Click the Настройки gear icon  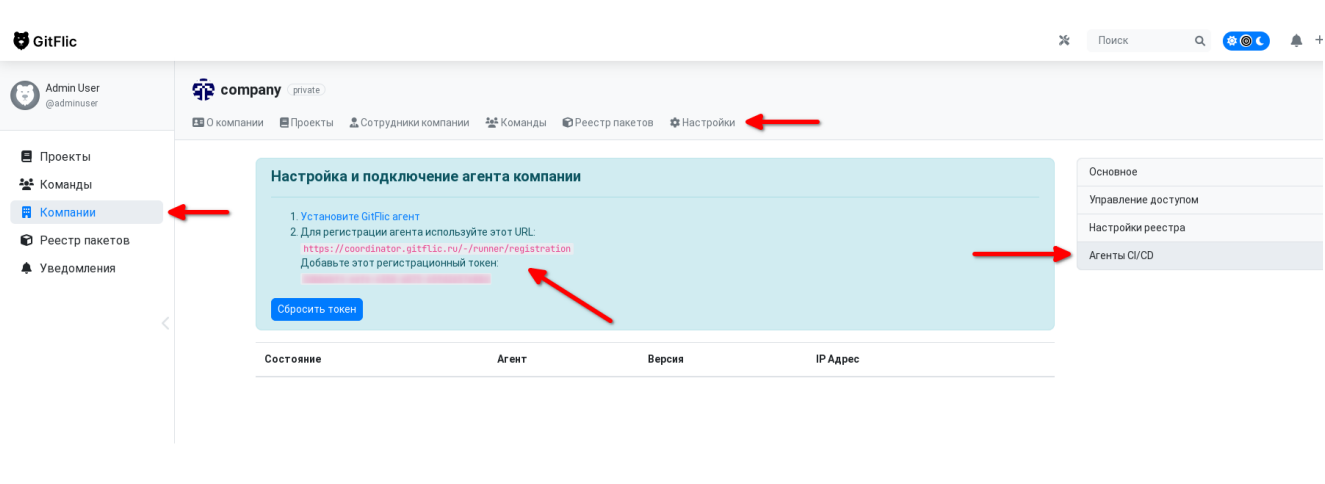point(675,122)
